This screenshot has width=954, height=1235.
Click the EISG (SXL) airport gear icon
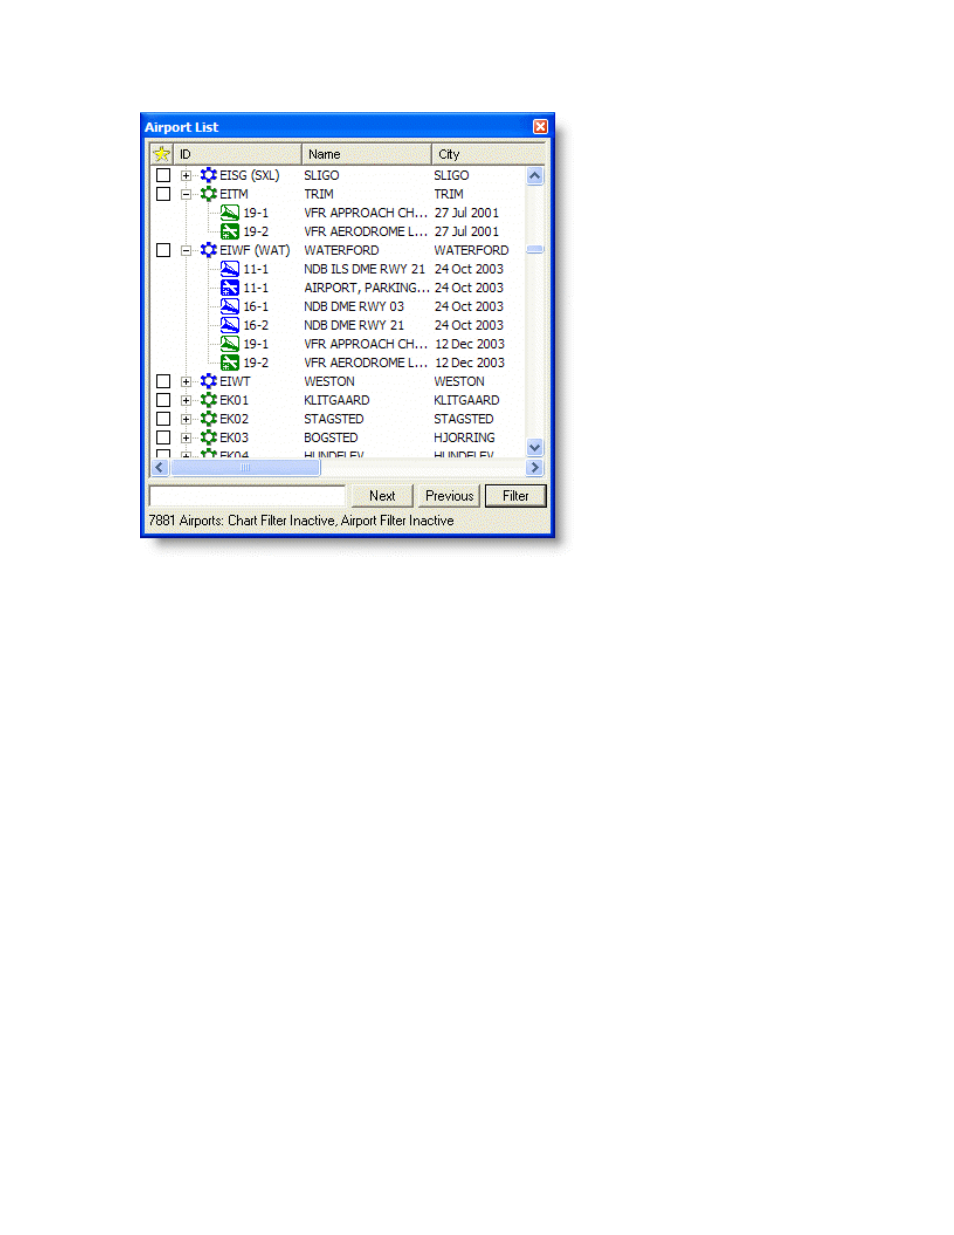209,175
